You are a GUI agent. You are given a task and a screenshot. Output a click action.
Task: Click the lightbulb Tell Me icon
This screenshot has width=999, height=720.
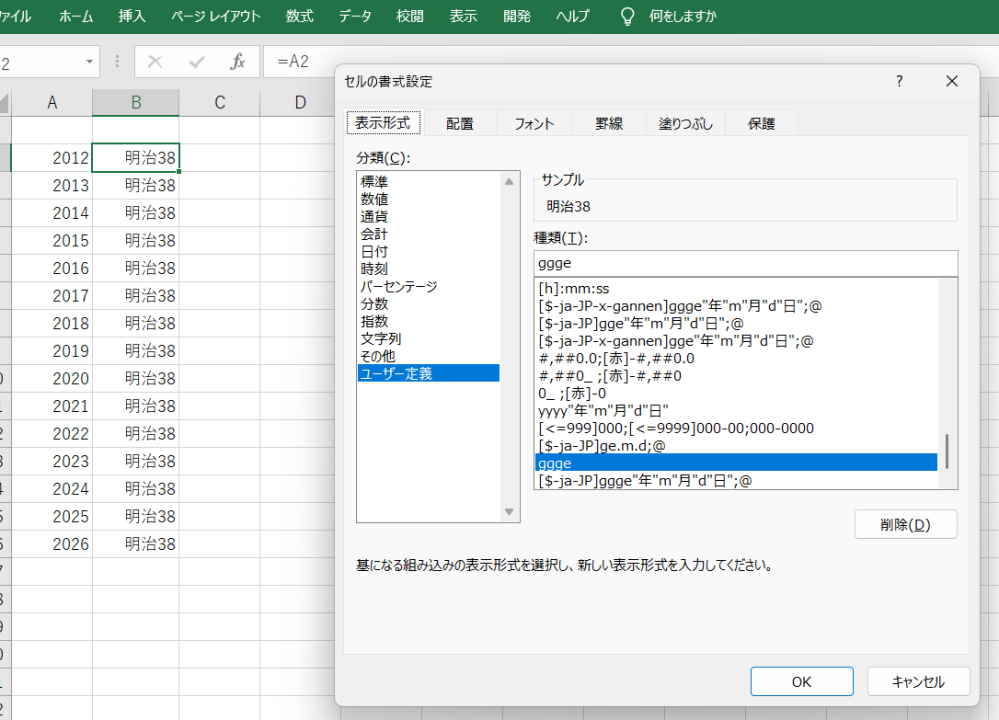click(627, 16)
